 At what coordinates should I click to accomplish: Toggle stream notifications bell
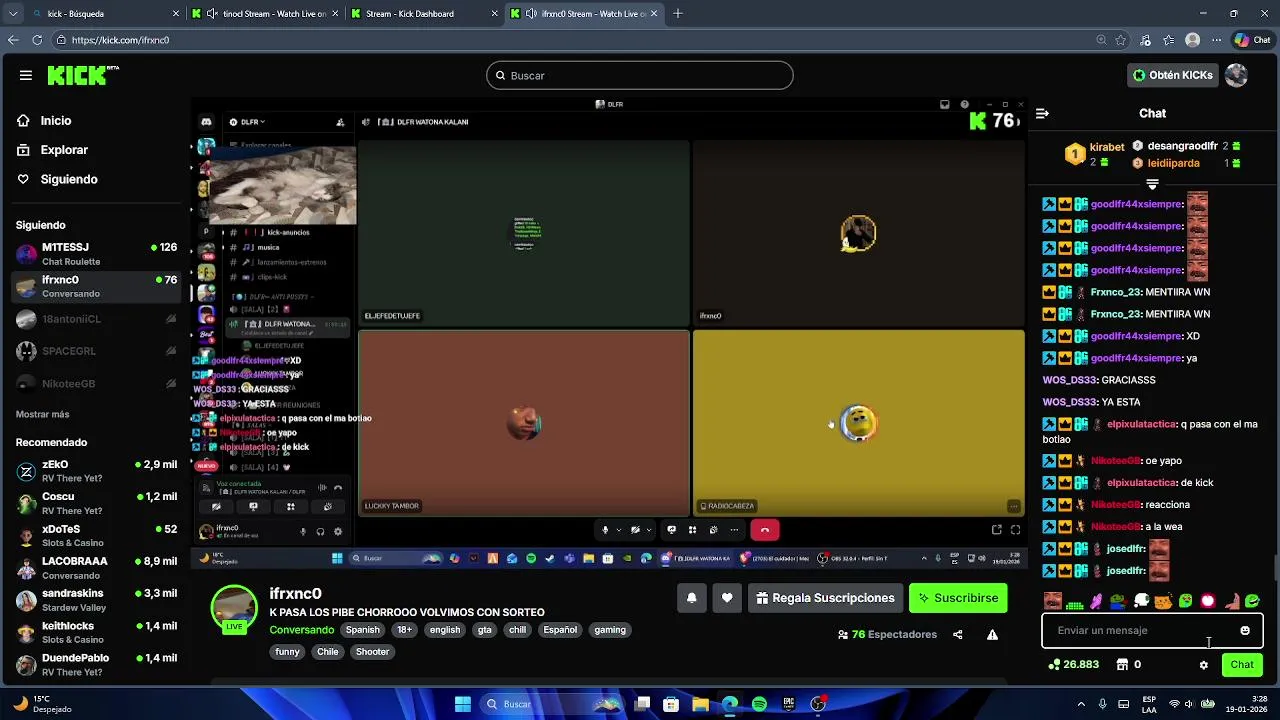[691, 598]
